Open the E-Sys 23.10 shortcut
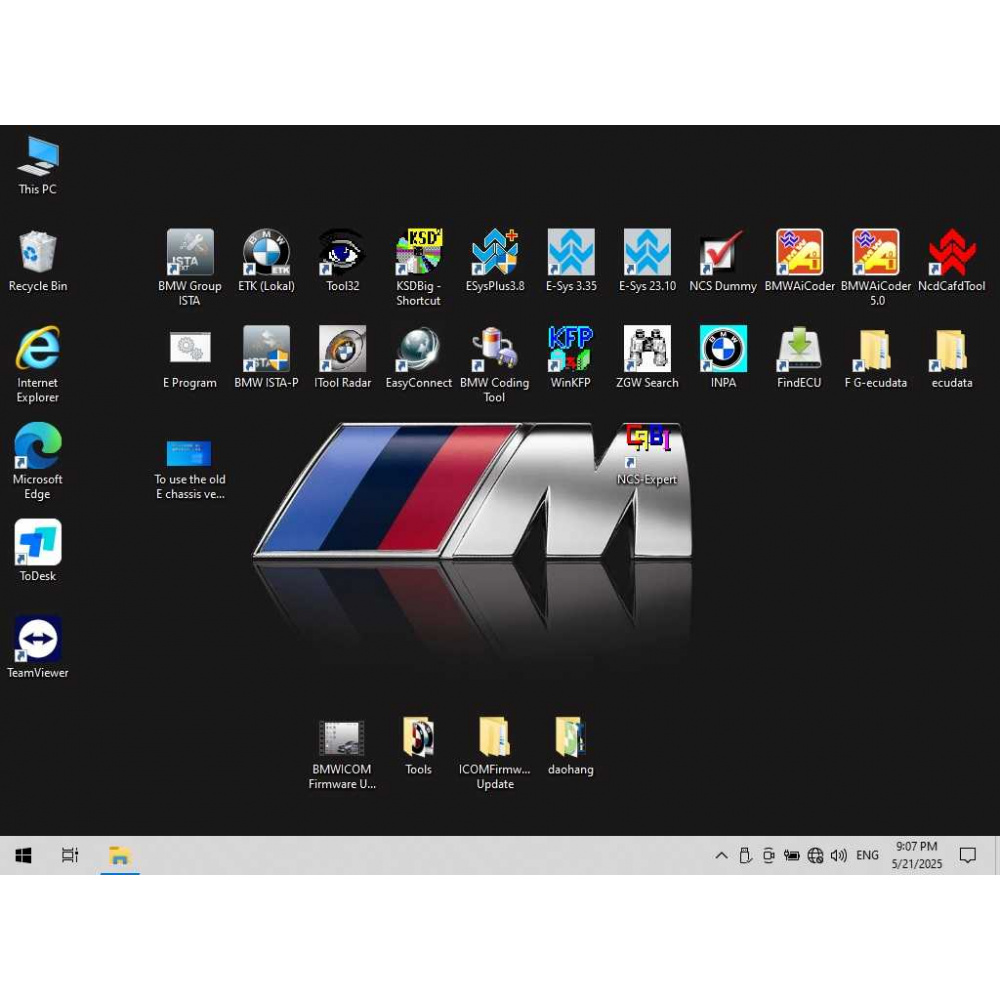 pyautogui.click(x=647, y=261)
